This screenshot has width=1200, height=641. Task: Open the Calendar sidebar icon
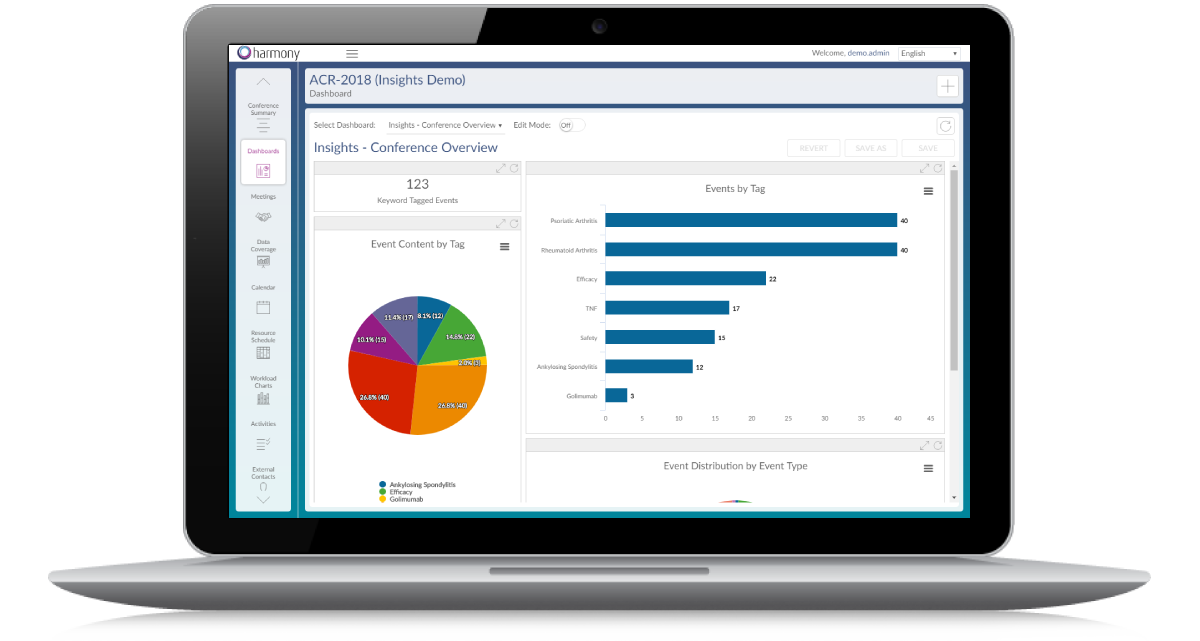[x=263, y=307]
